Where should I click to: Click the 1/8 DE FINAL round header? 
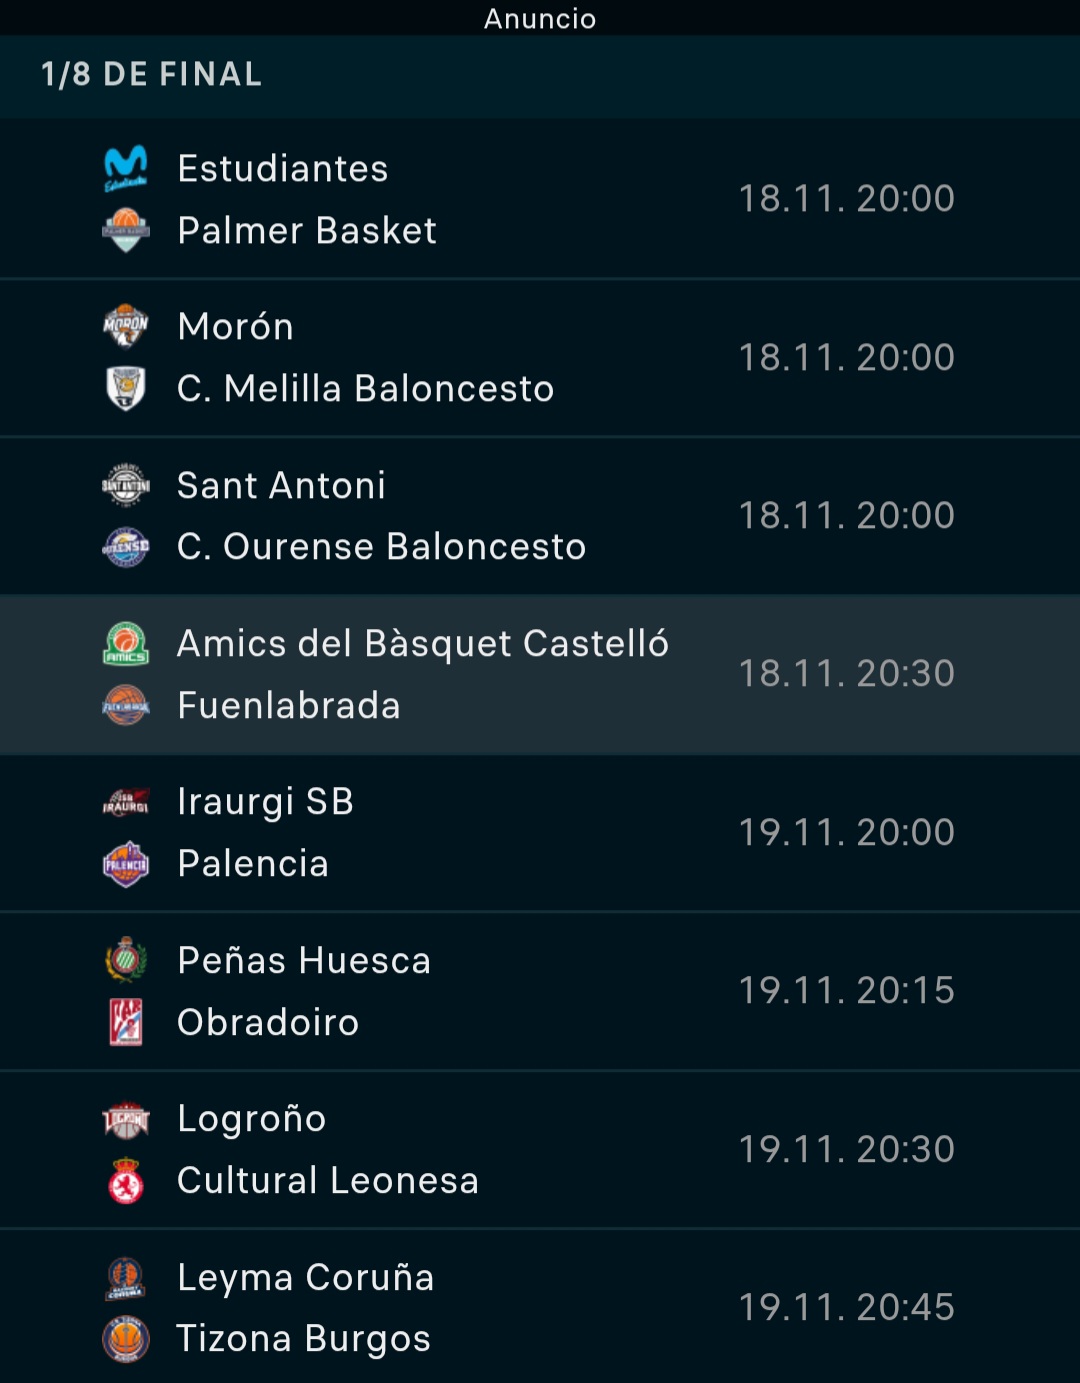152,75
